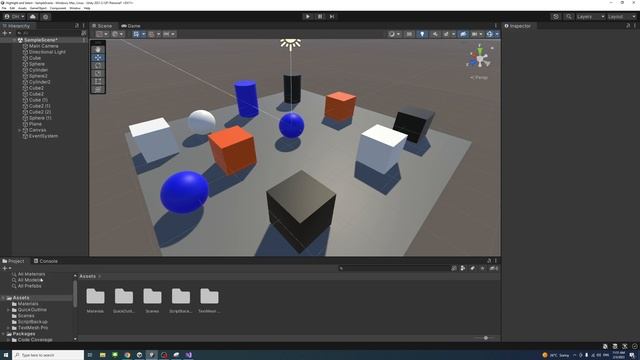Image resolution: width=640 pixels, height=360 pixels.
Task: Toggle Persp projection label
Action: point(480,77)
